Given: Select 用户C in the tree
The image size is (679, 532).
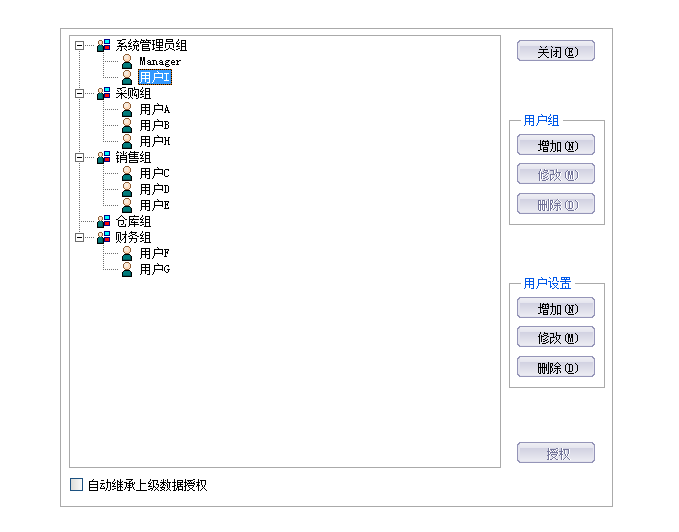Looking at the screenshot, I should pos(154,174).
